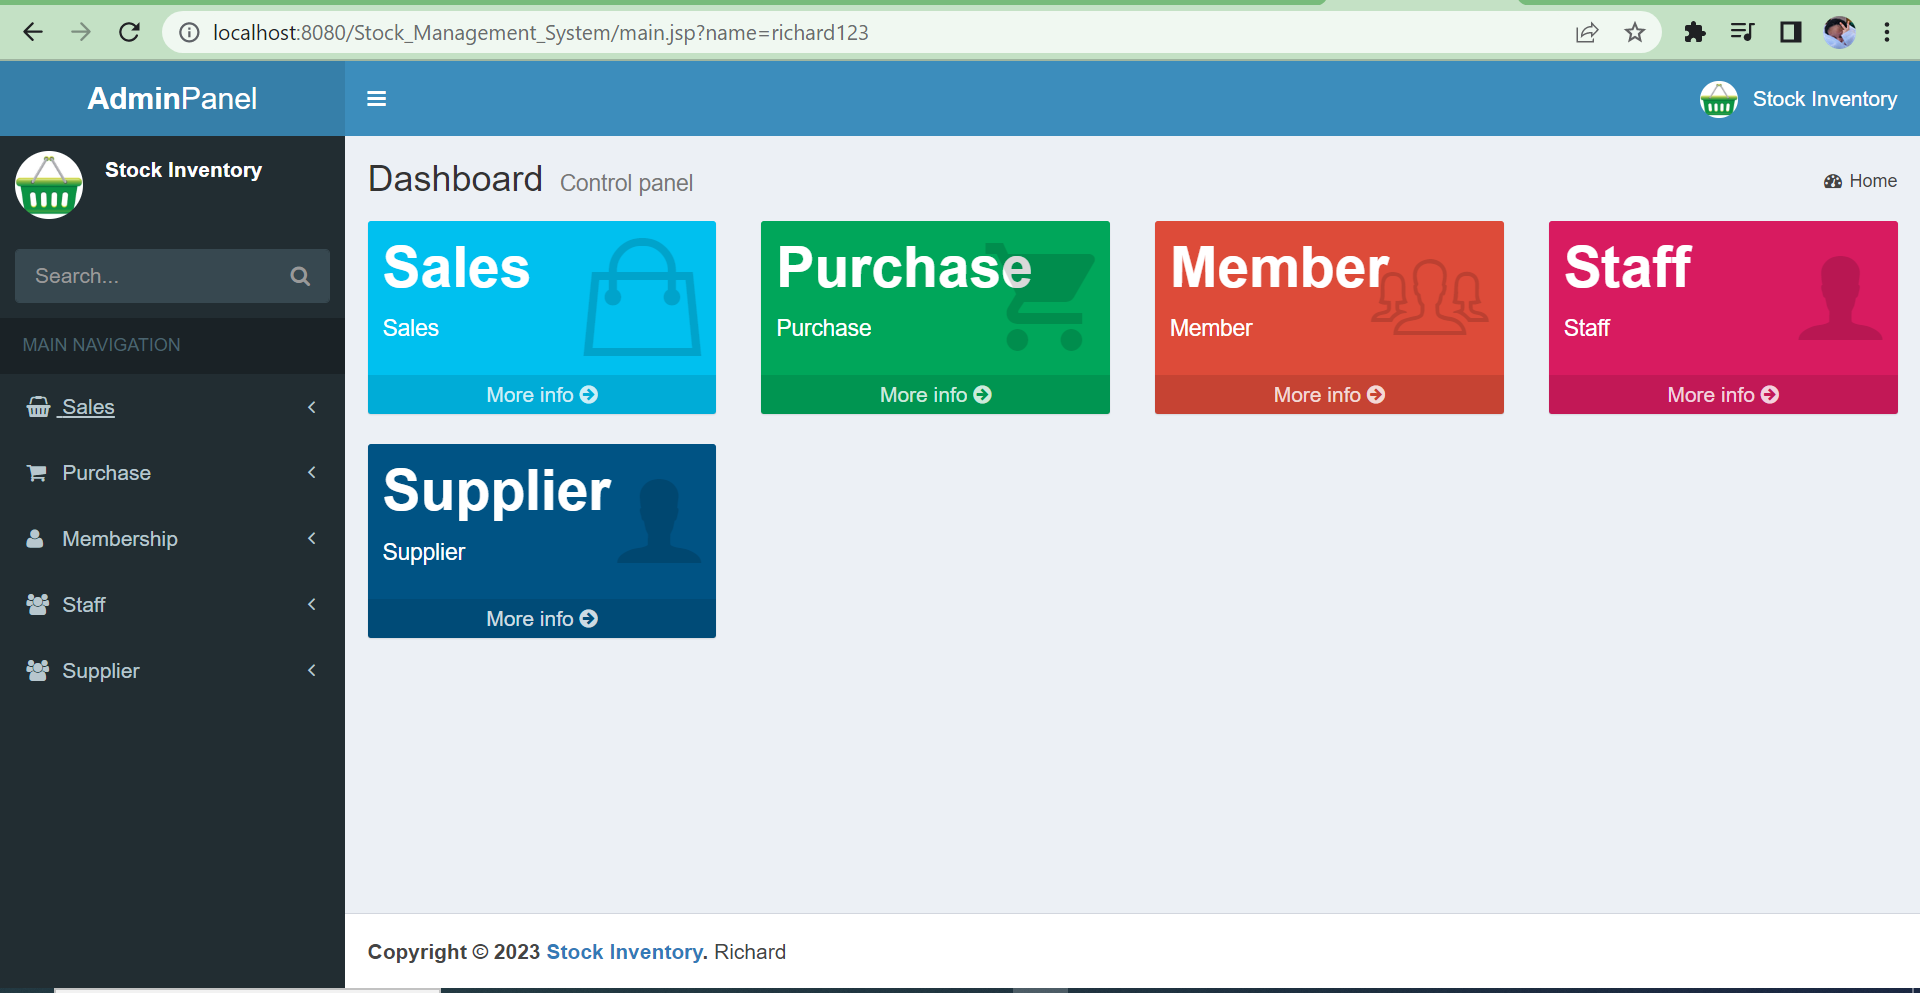Click More info on the Member card
Image resolution: width=1920 pixels, height=993 pixels.
pos(1328,394)
